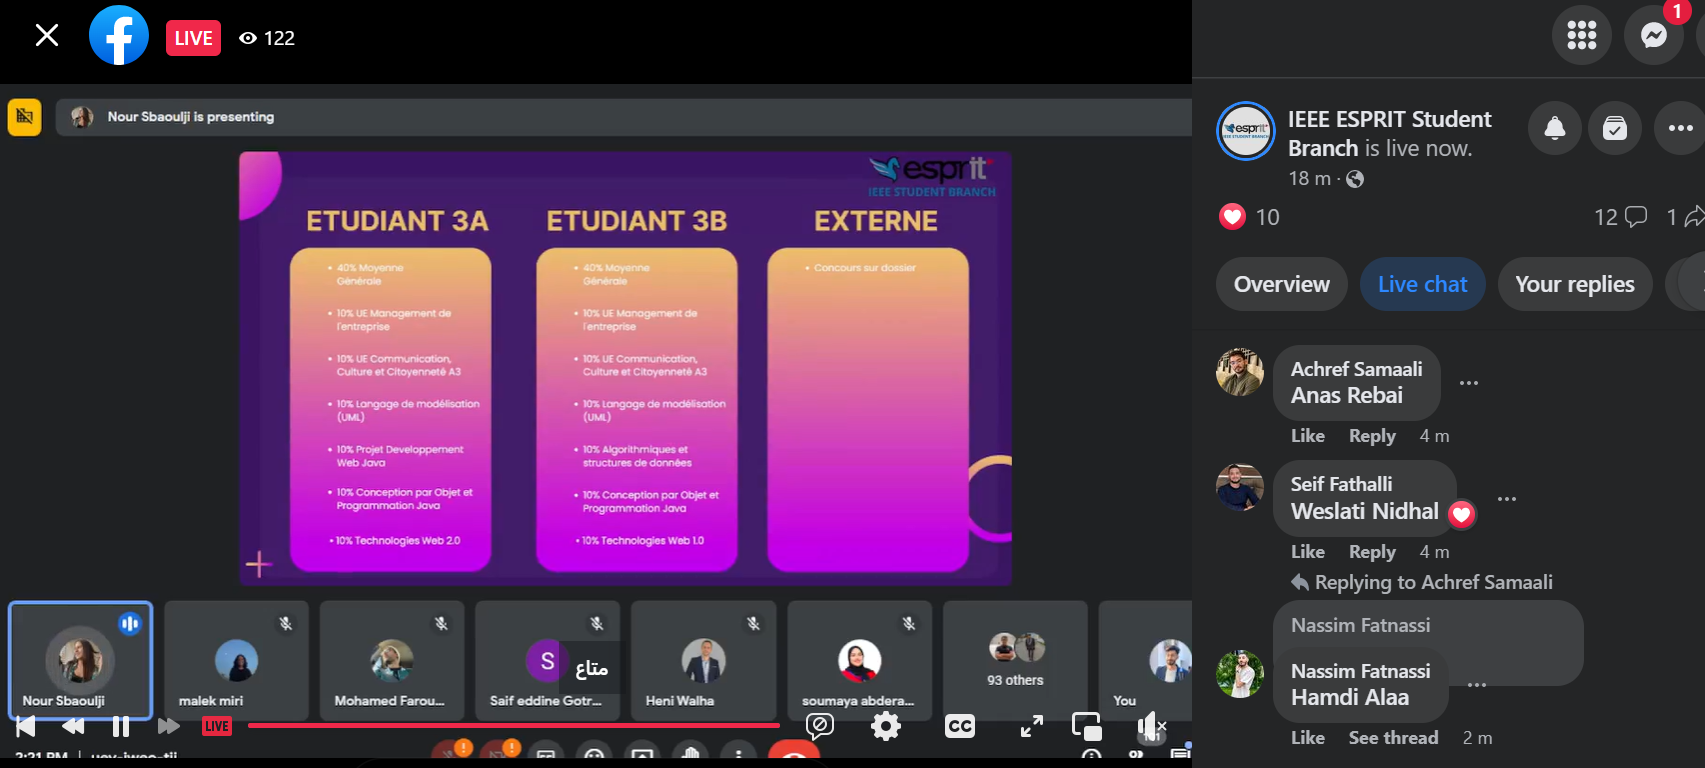The height and width of the screenshot is (768, 1705).
Task: Click the red LIVE badge in header
Action: pyautogui.click(x=193, y=38)
